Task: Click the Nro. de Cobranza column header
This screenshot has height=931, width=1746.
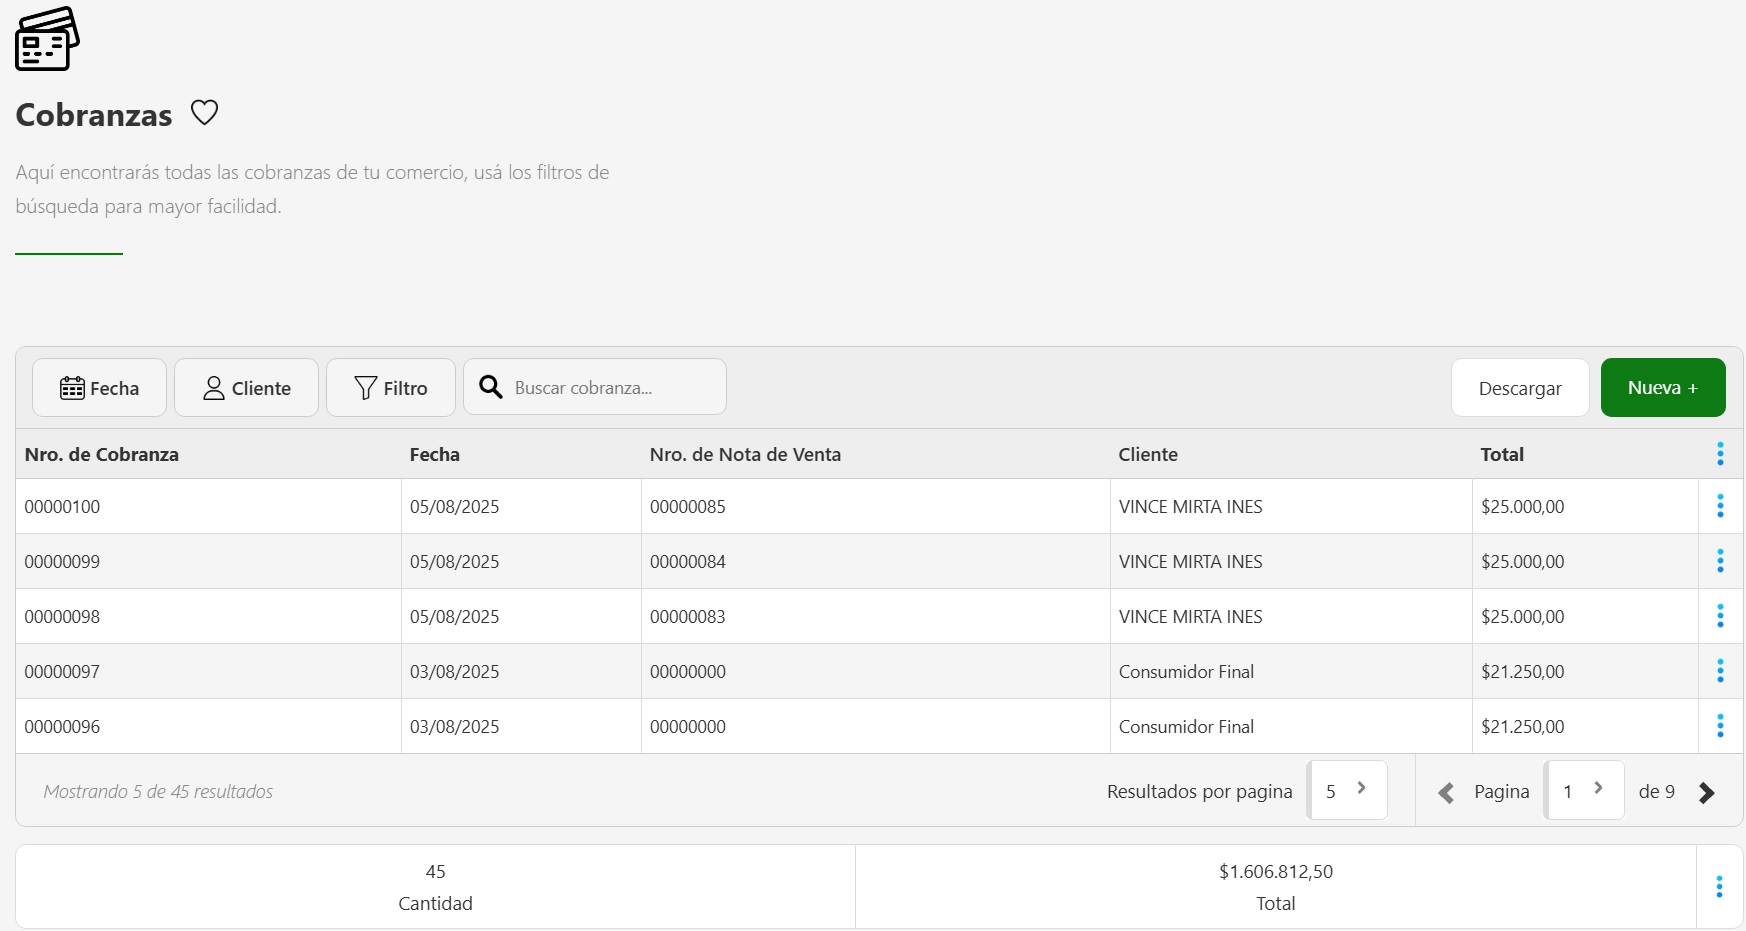Action: pyautogui.click(x=102, y=454)
